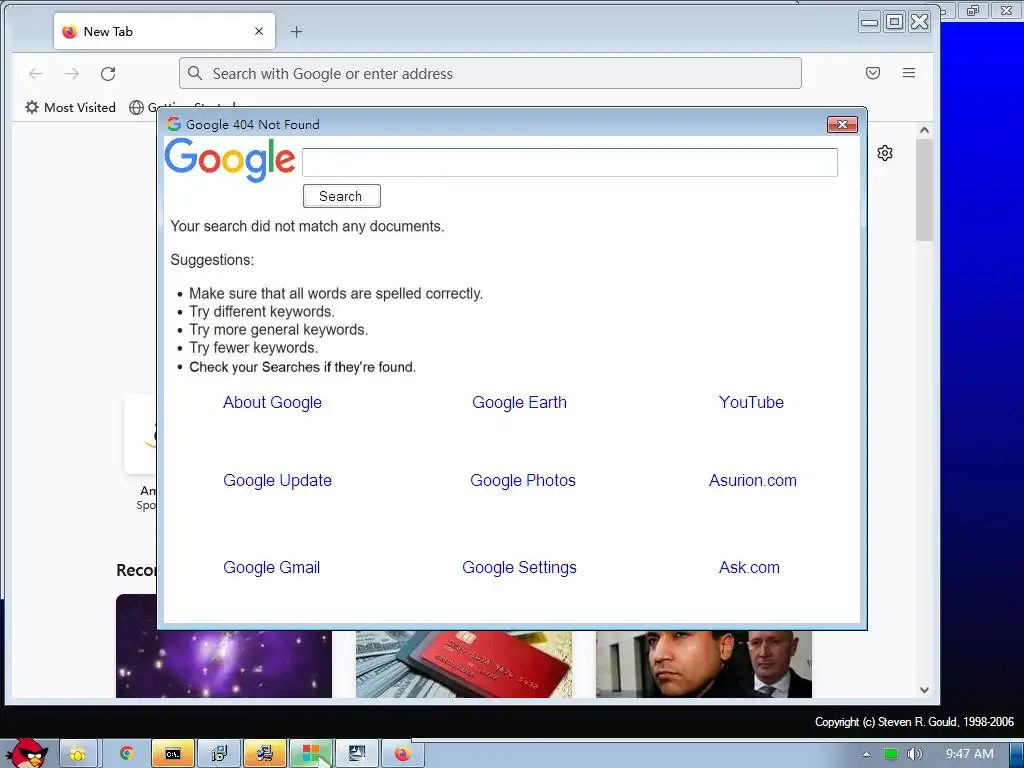
Task: Open the Most Visited bookmarks folder
Action: click(x=71, y=107)
